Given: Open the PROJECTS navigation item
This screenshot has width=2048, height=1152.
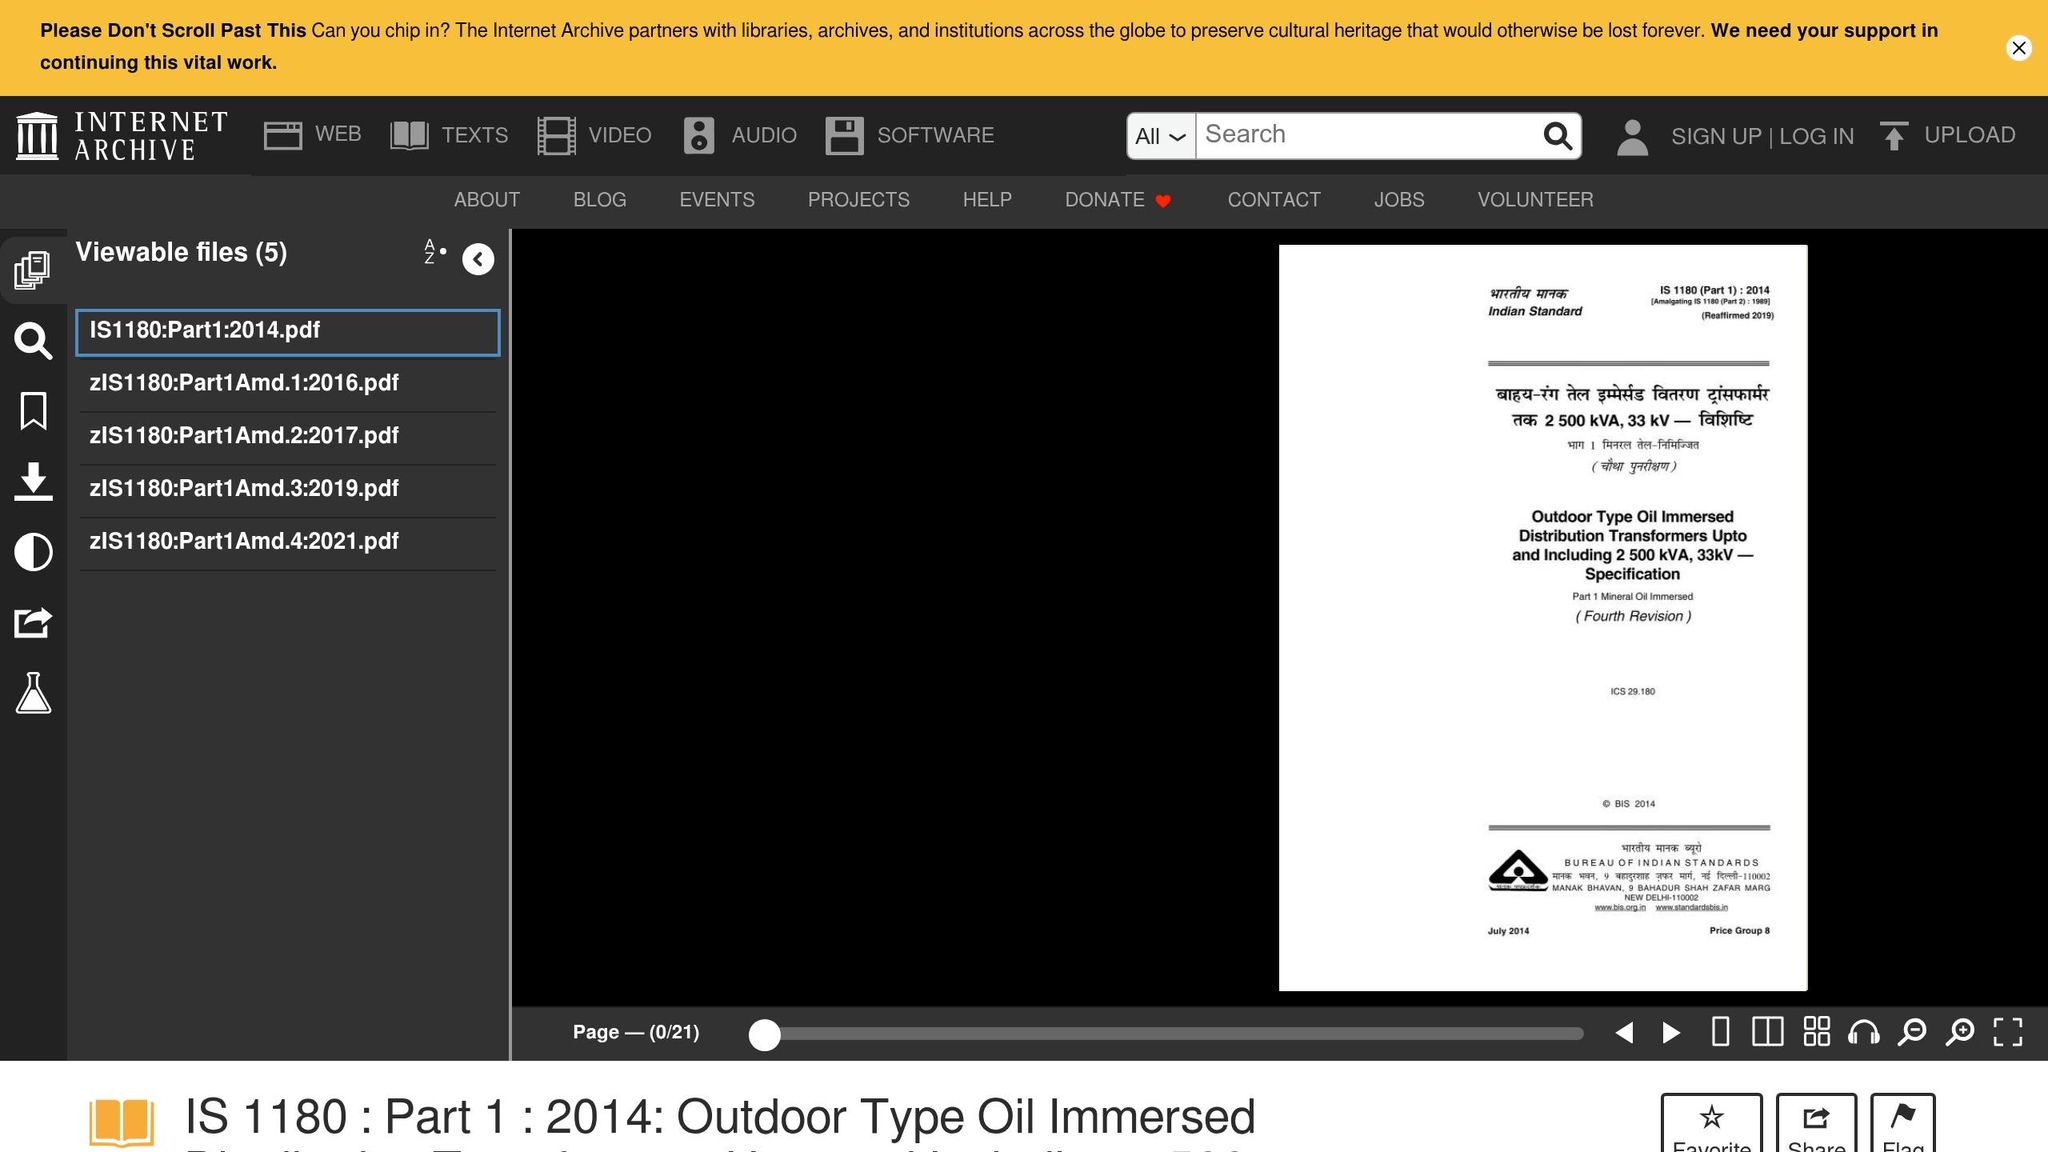Looking at the screenshot, I should [x=859, y=200].
